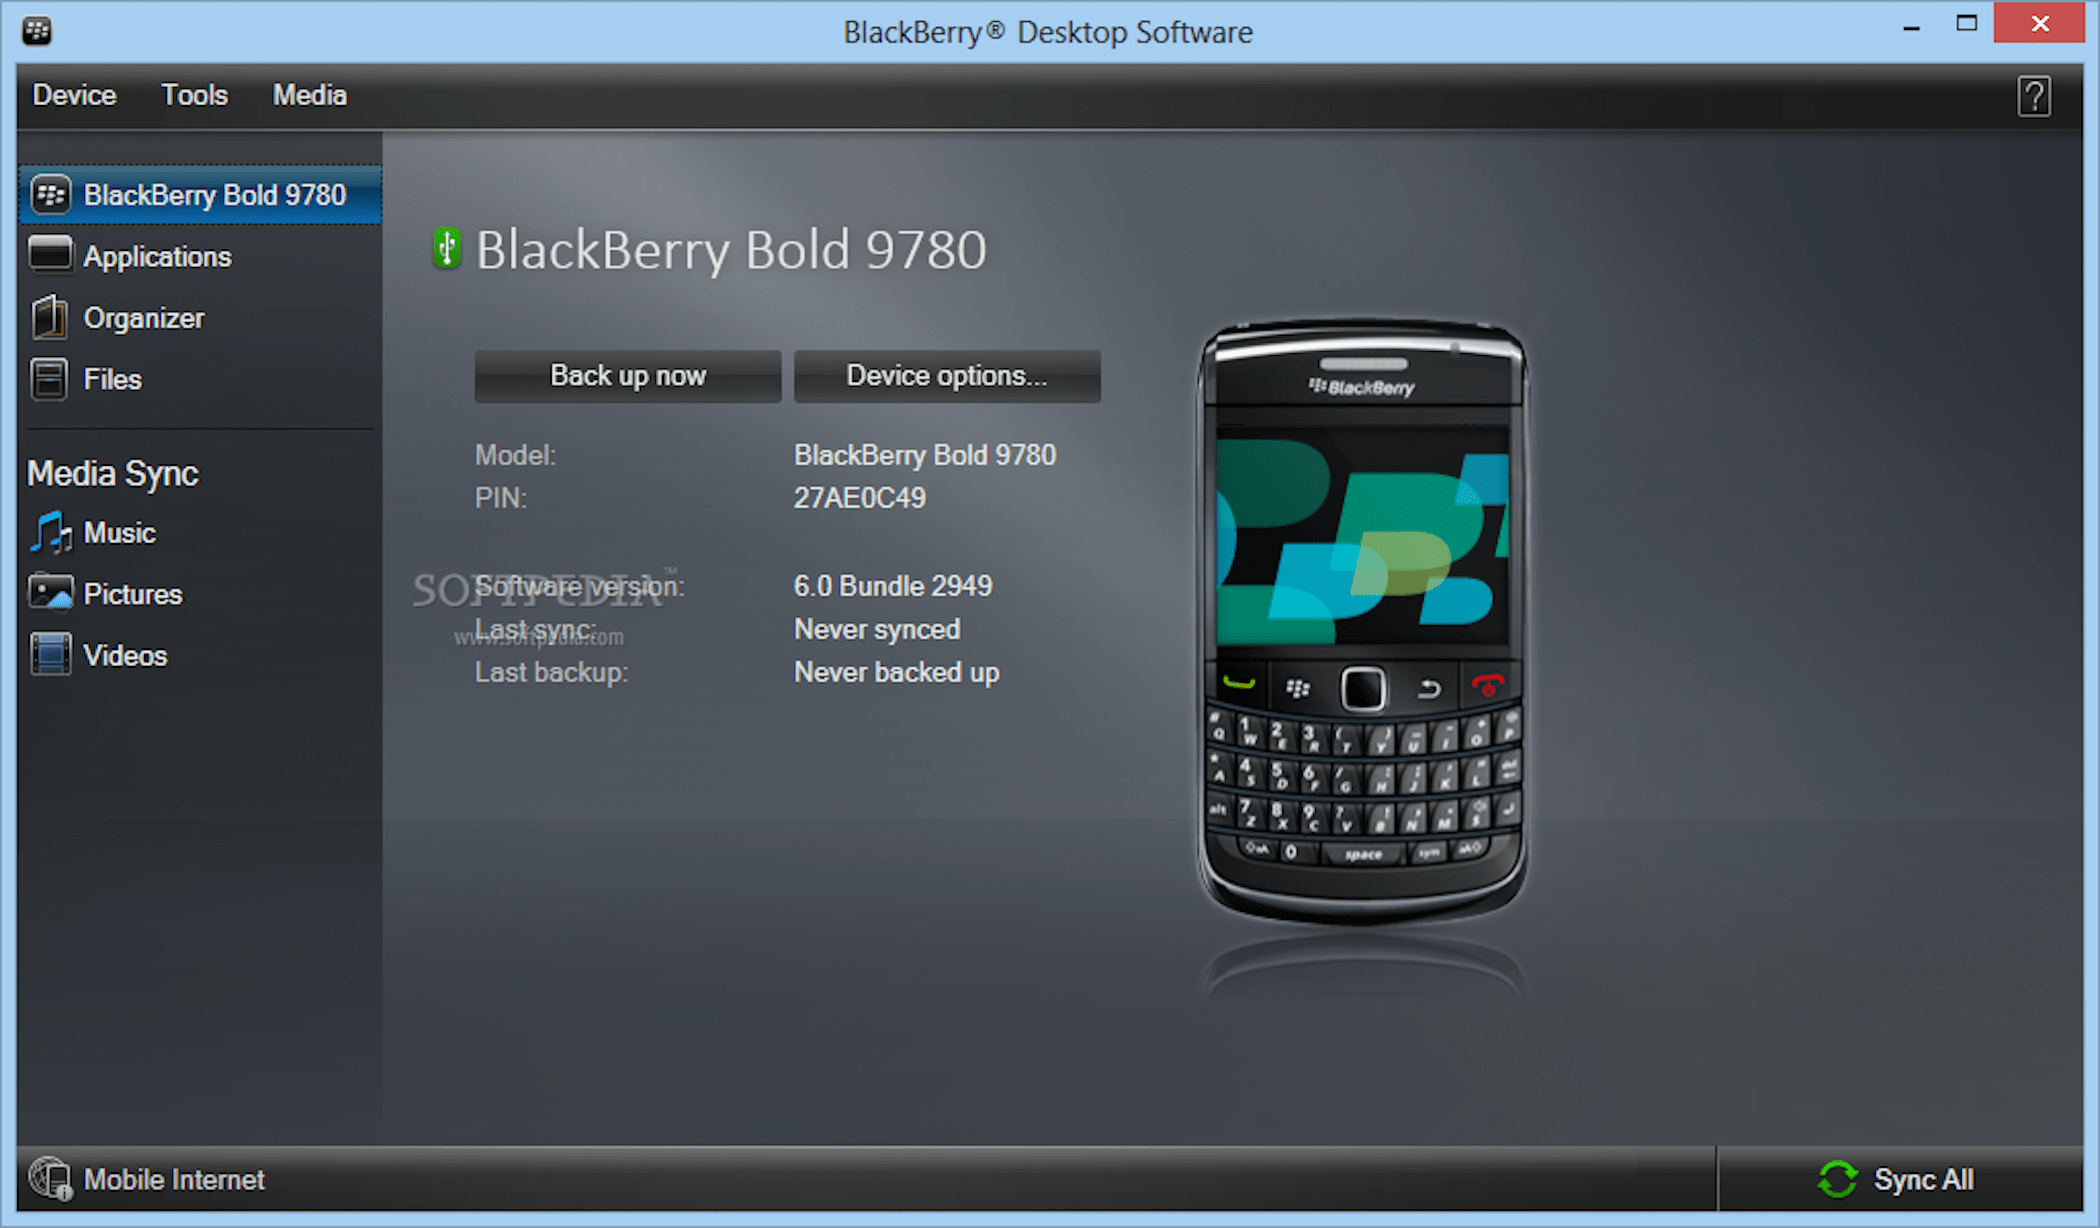Viewport: 2100px width, 1228px height.
Task: Select the highlighted BlackBerry Bold 9780 entry
Action: coord(200,194)
